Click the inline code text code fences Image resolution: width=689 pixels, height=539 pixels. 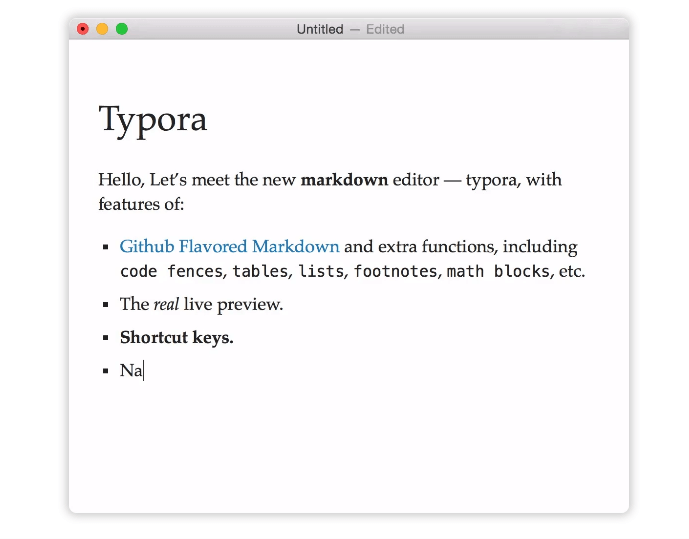click(171, 271)
